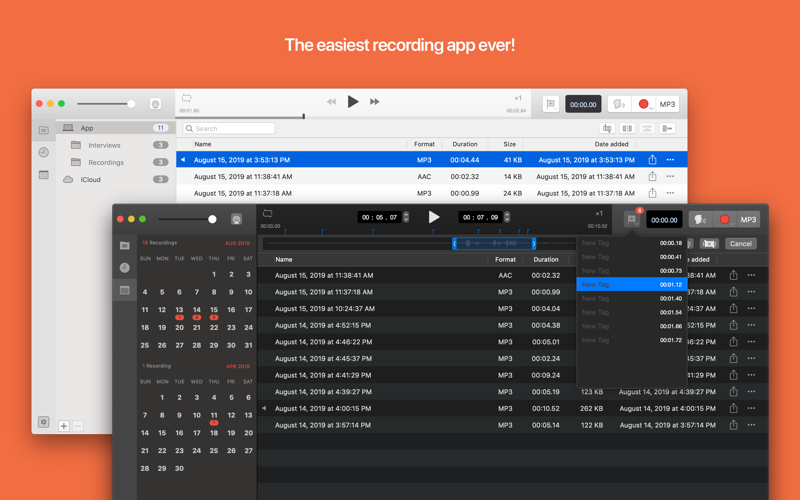The width and height of the screenshot is (800, 500).
Task: Select the New Tag at 00:01.72
Action: coord(632,340)
